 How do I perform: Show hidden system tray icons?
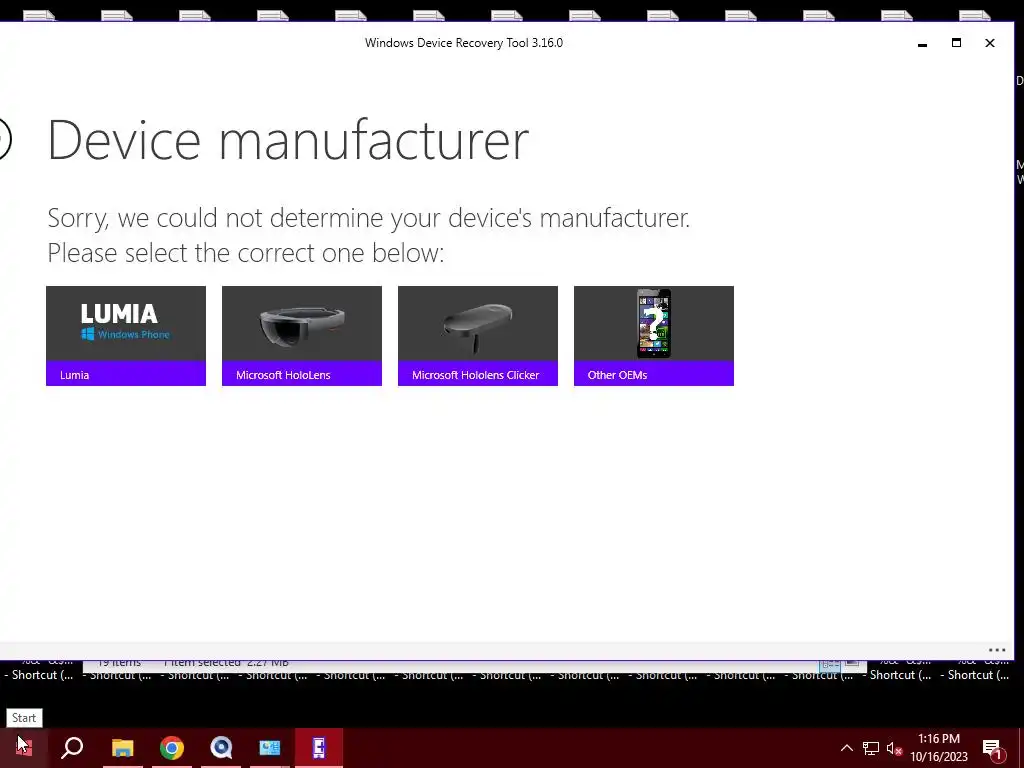tap(846, 748)
